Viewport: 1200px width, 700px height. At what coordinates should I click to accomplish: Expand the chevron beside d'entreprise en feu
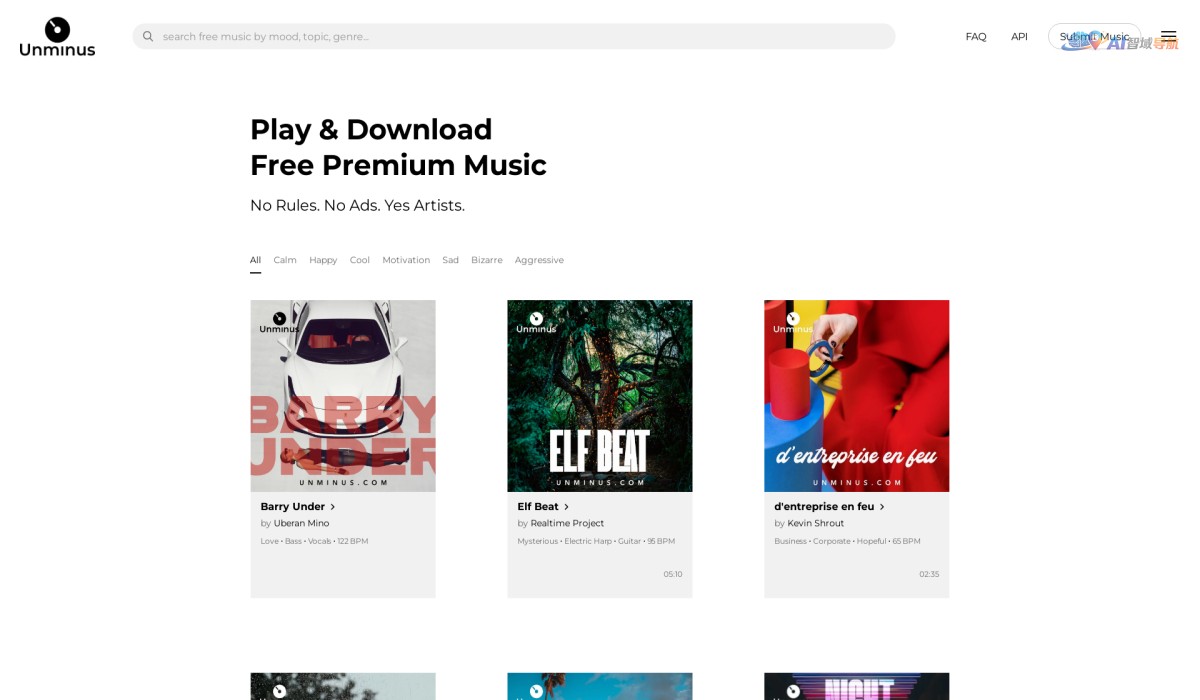(x=882, y=507)
